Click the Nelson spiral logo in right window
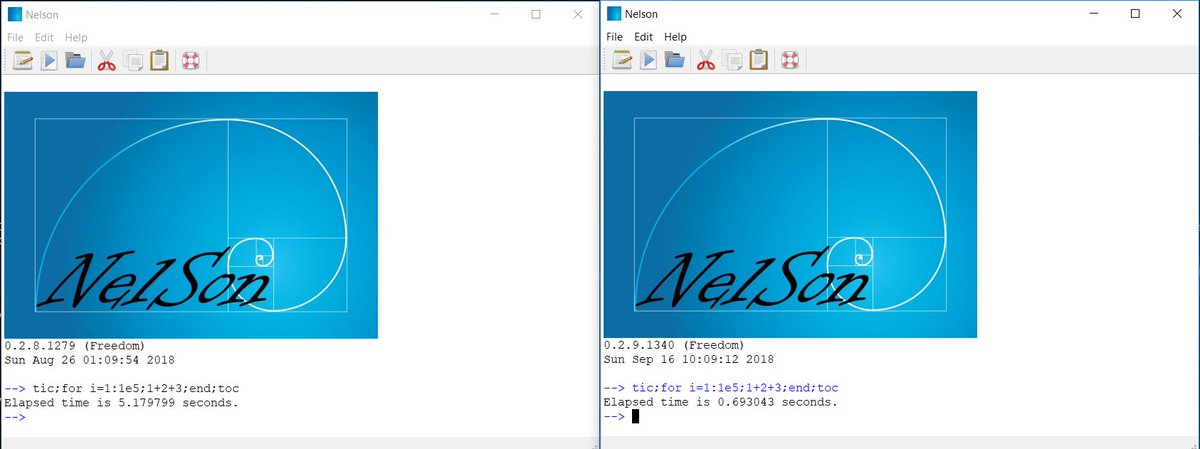The image size is (1200, 449). (x=790, y=215)
